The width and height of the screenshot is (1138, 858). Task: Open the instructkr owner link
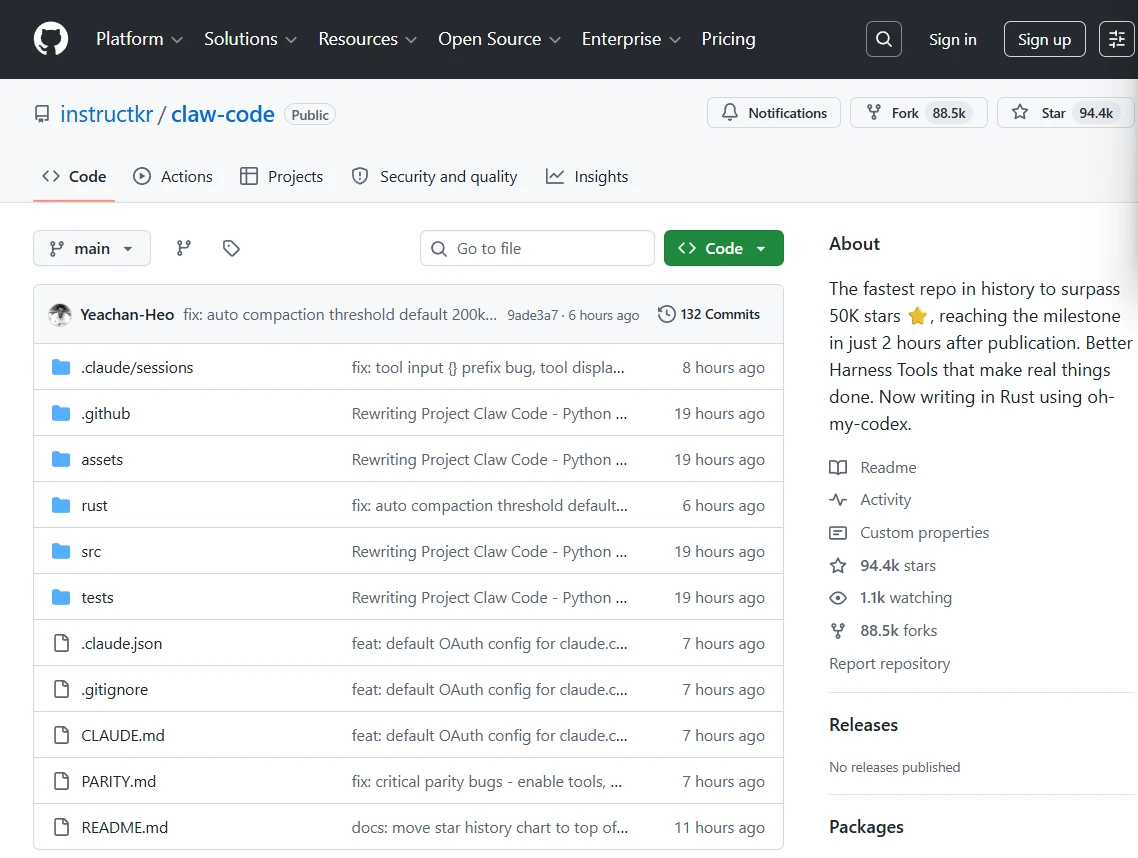click(x=106, y=114)
